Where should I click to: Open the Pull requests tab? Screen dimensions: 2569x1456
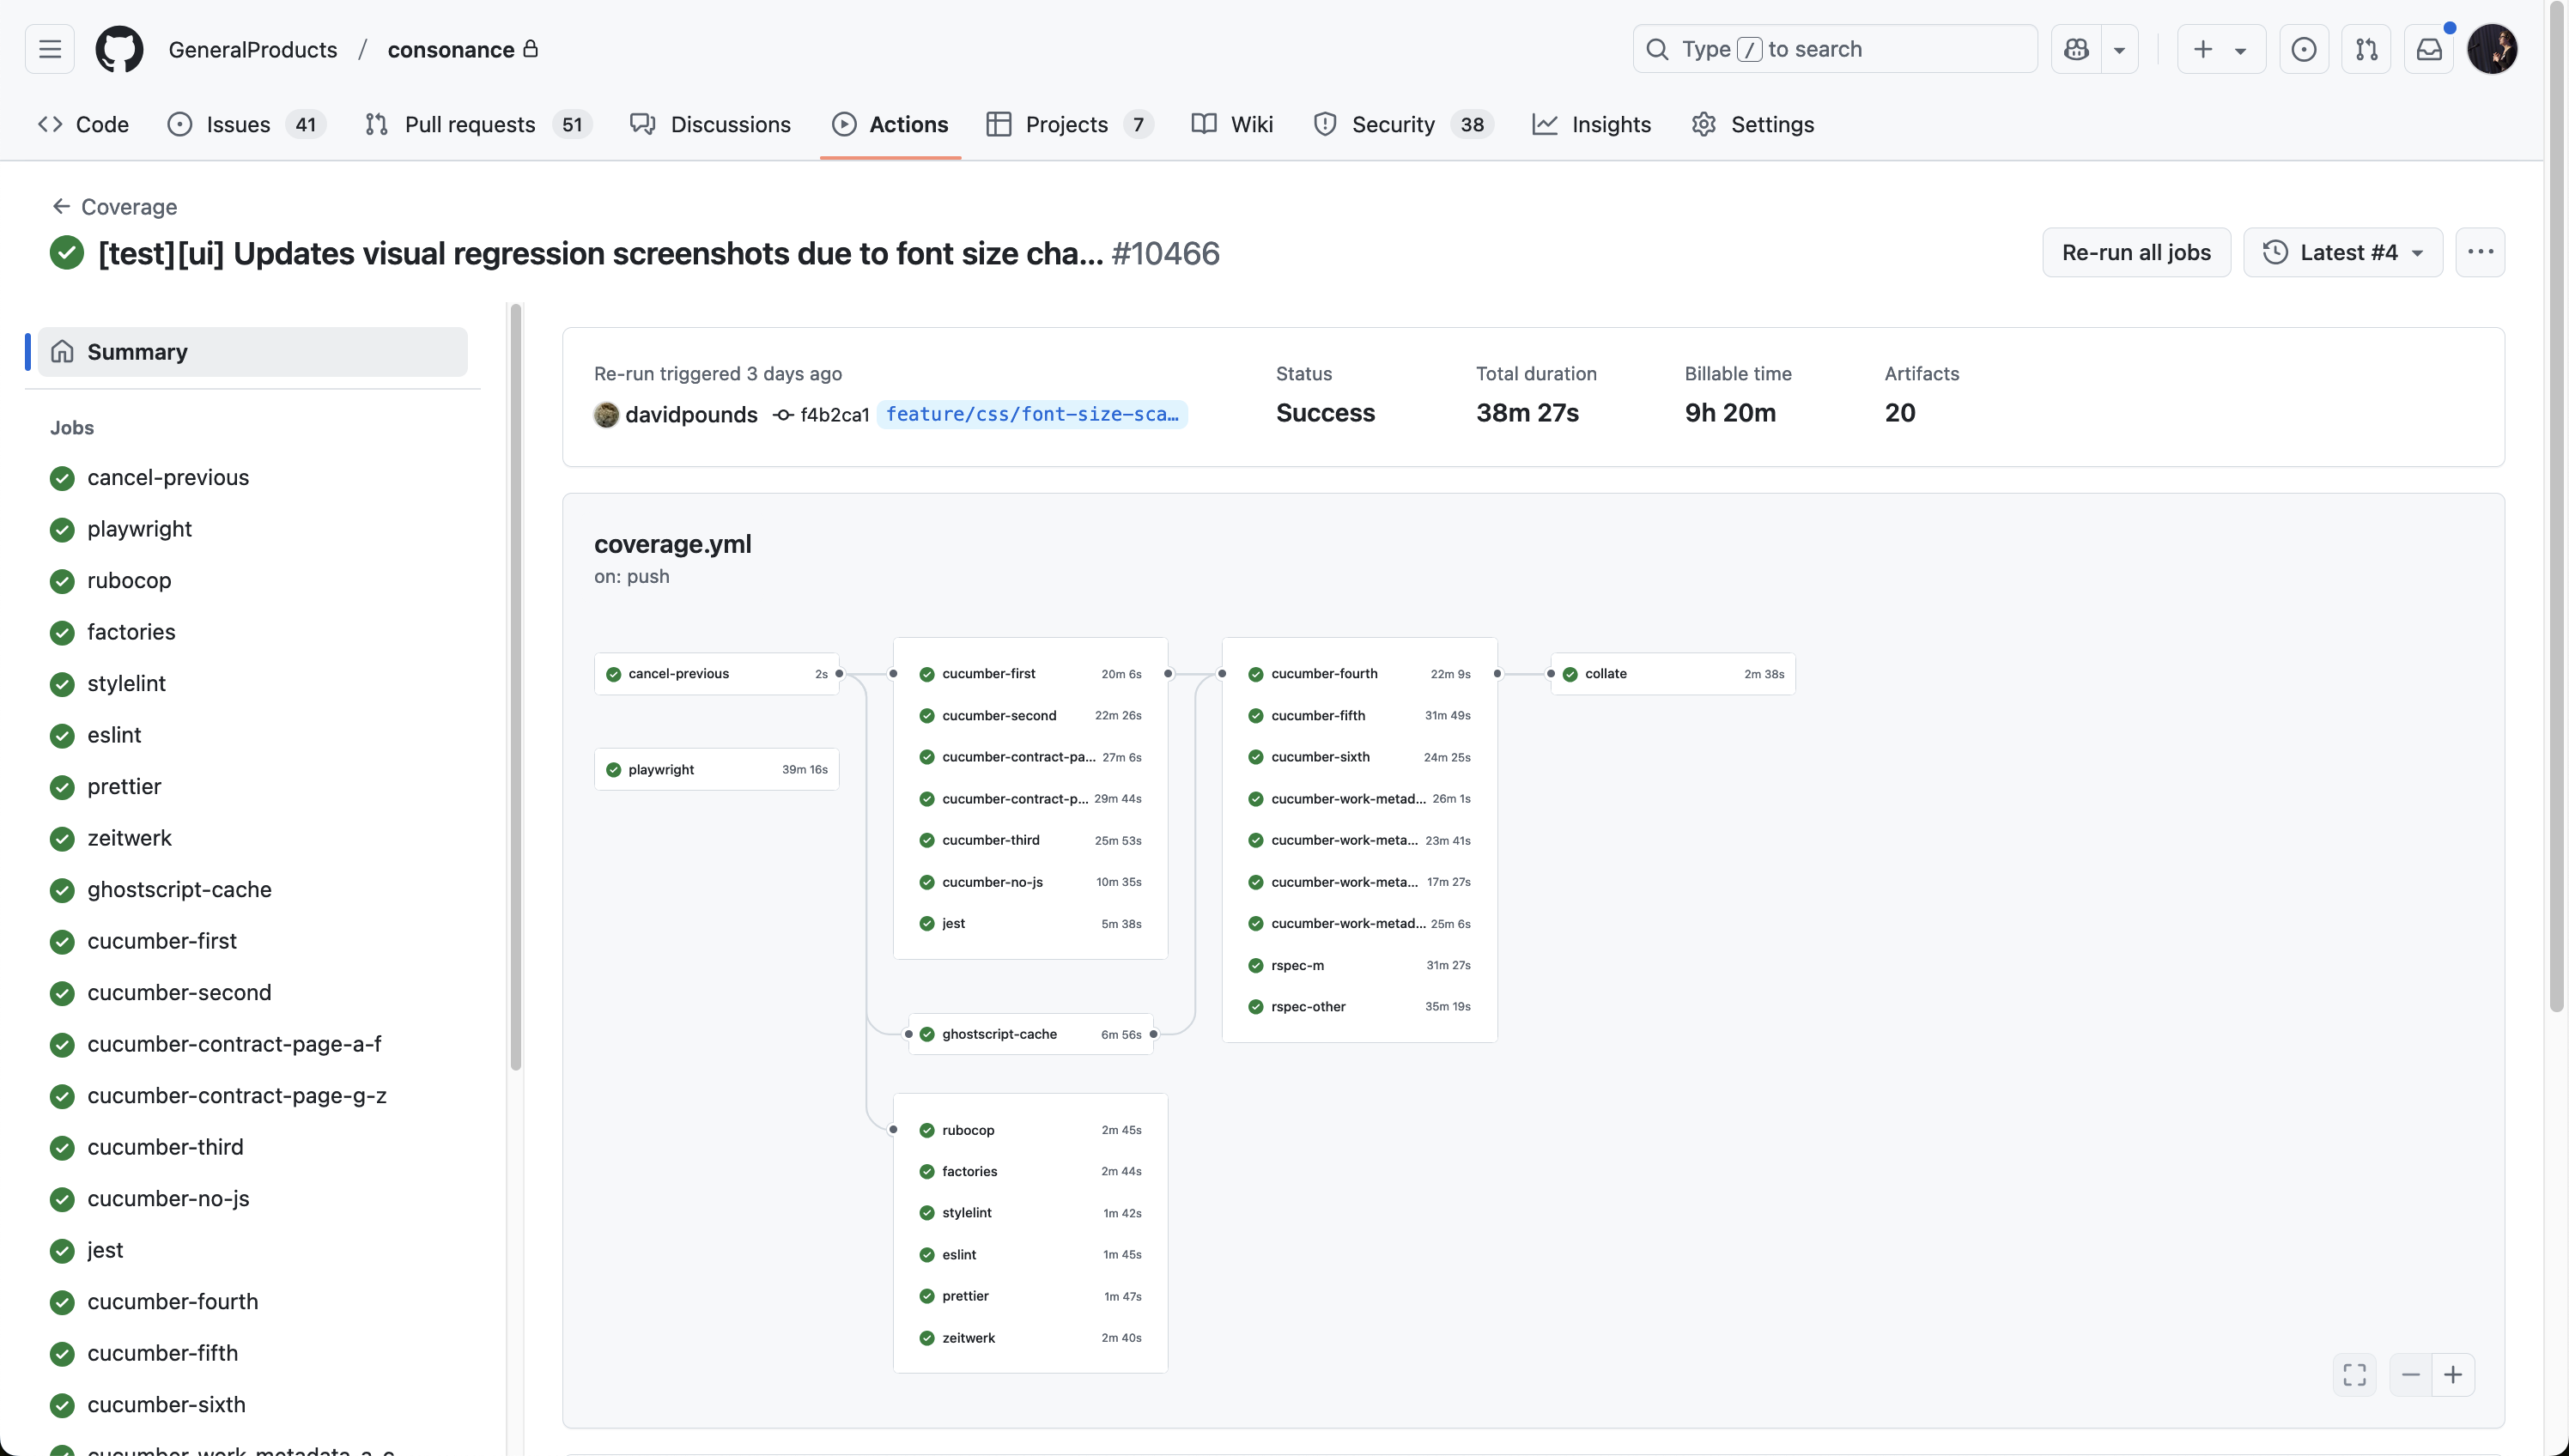478,124
